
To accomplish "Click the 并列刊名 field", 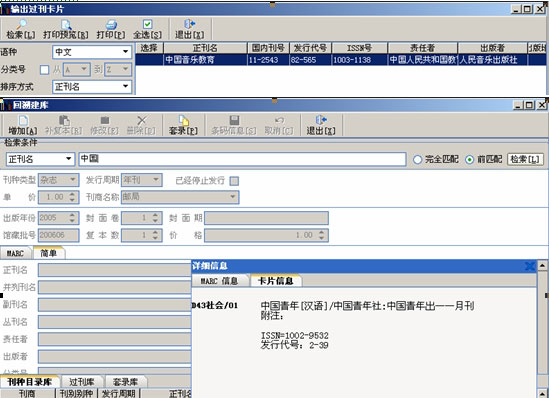I will pyautogui.click(x=114, y=287).
